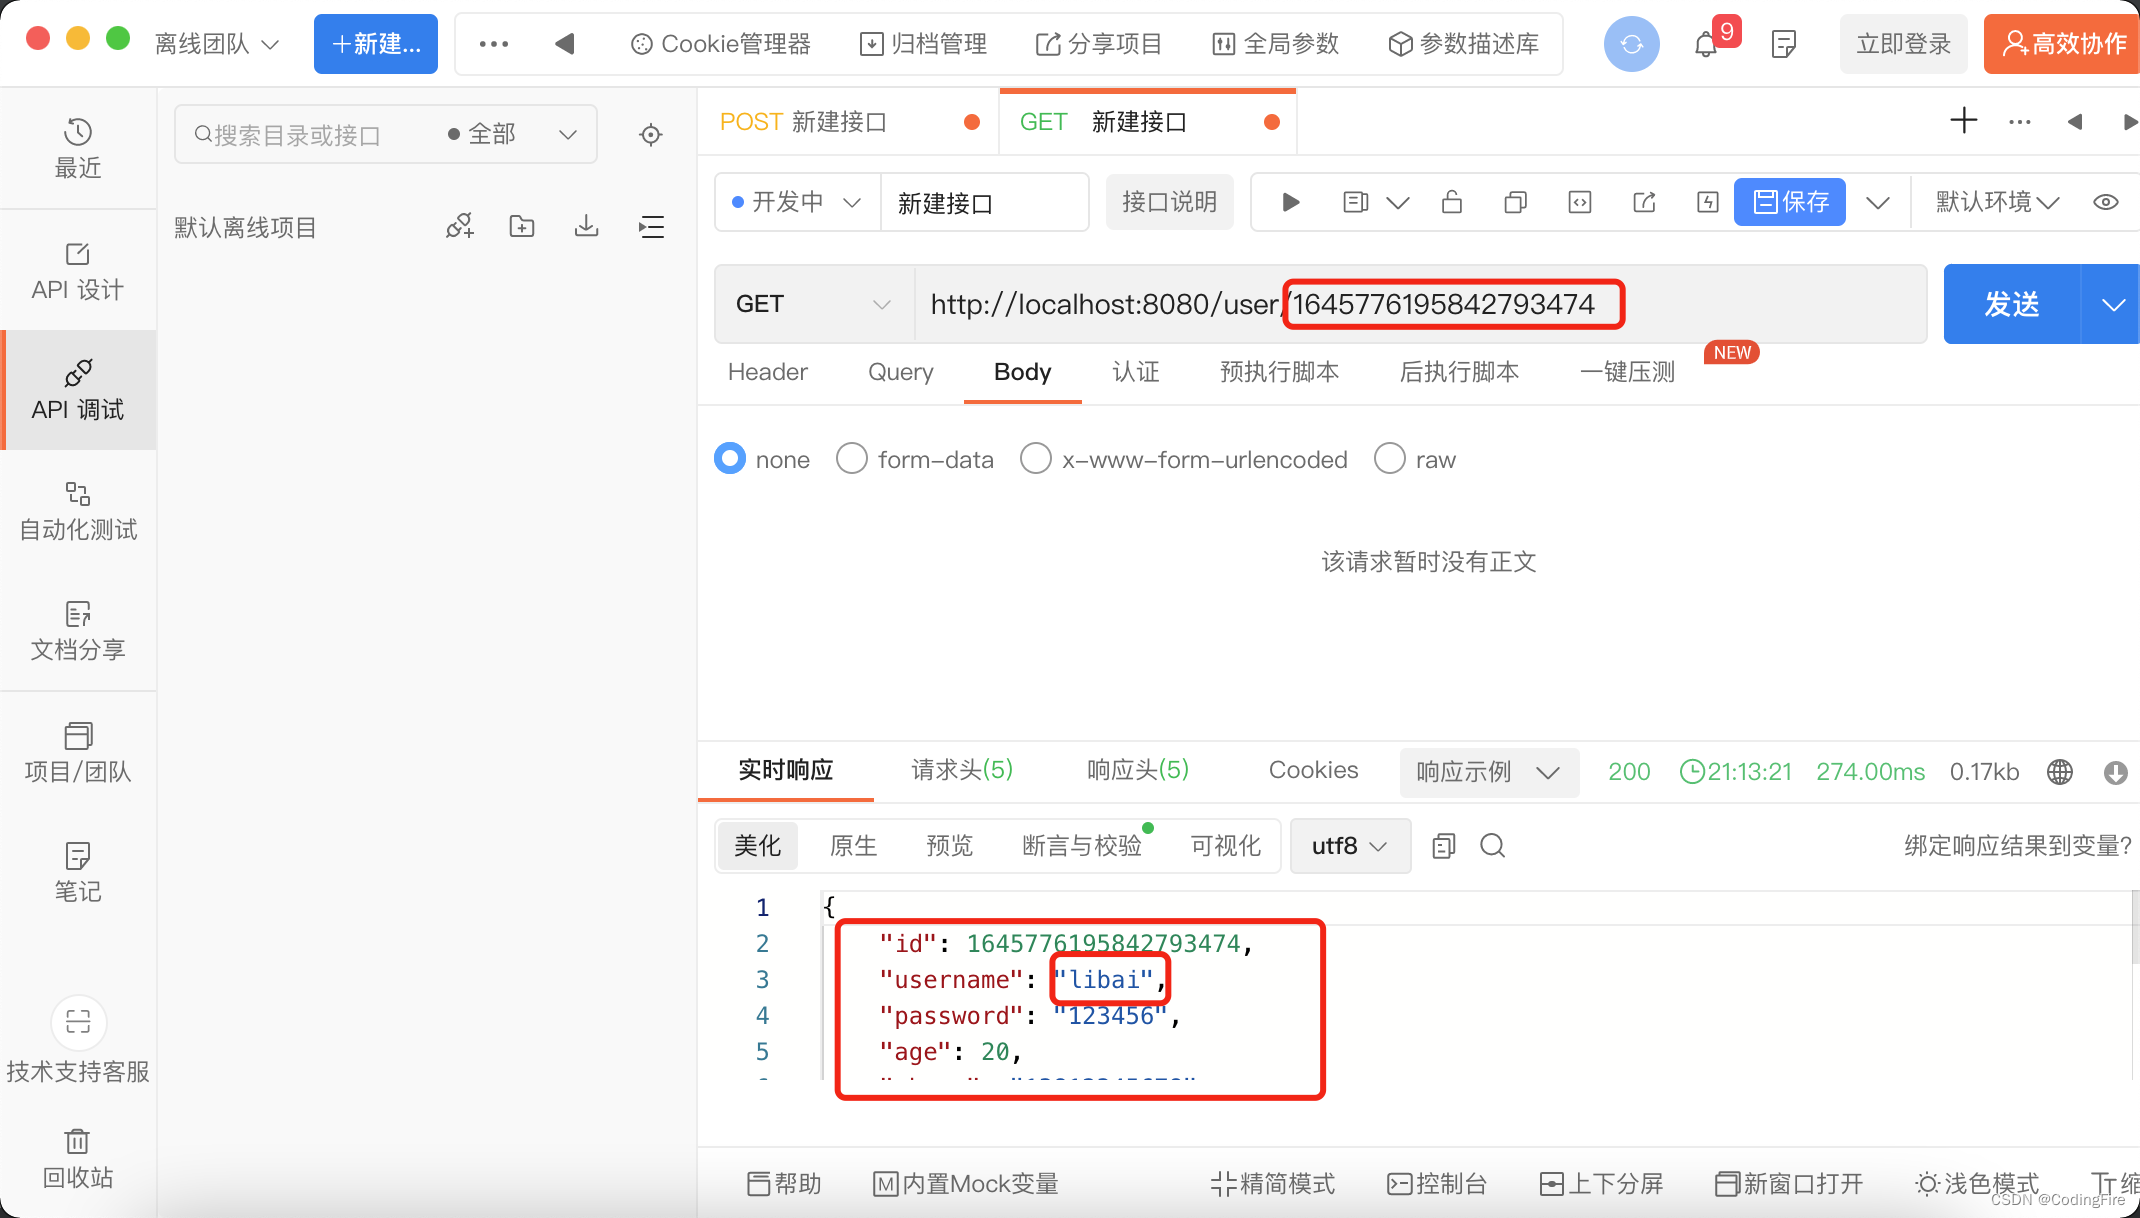Click the 保存 save button
Image resolution: width=2140 pixels, height=1218 pixels.
coord(1790,203)
